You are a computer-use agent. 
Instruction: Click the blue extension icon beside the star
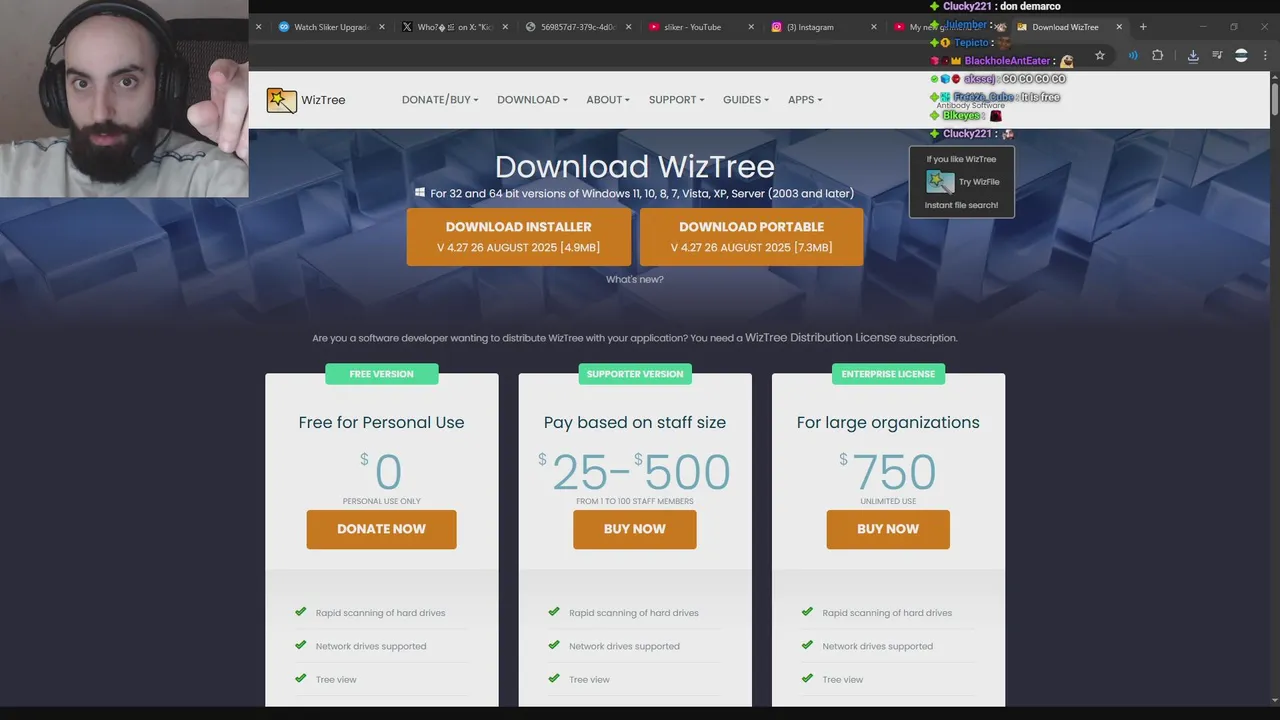point(1133,56)
